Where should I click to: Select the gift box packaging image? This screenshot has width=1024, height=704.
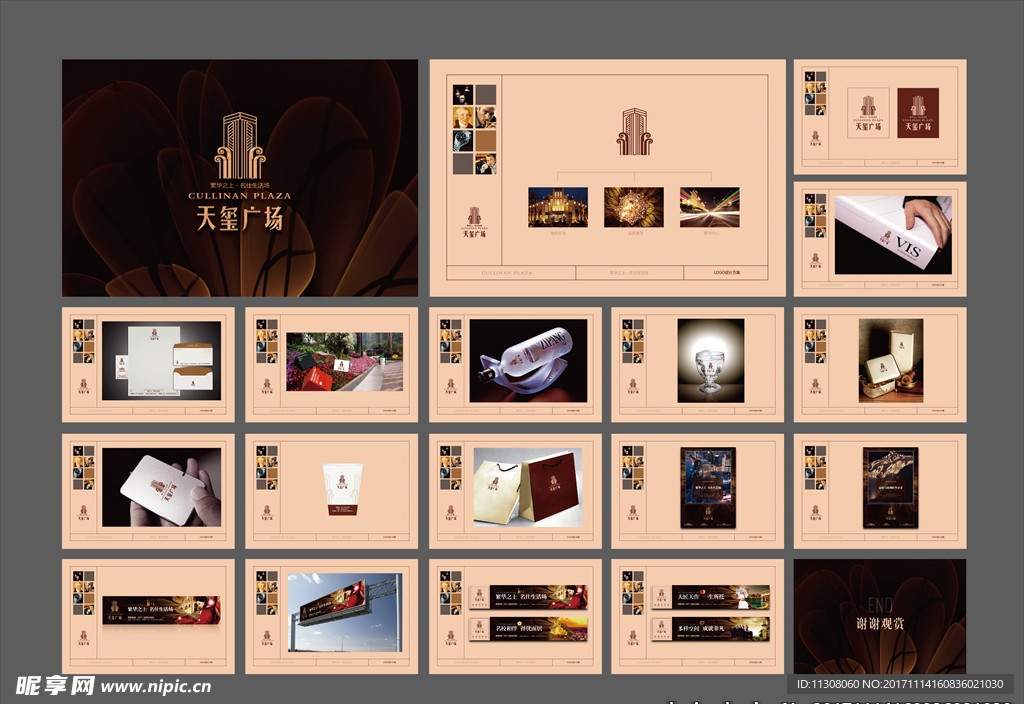(x=890, y=361)
